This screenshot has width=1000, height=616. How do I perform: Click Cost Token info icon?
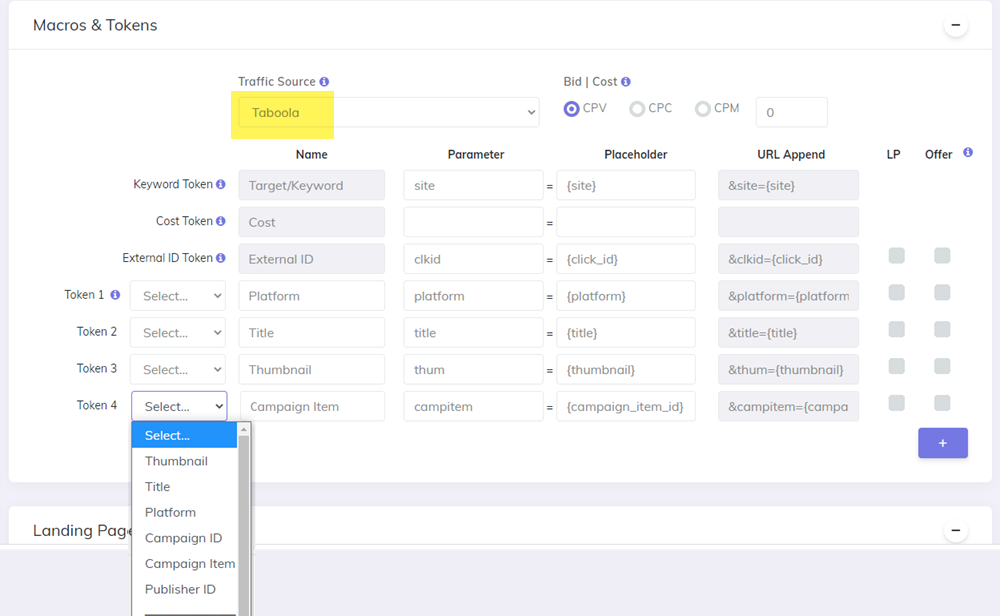[221, 222]
